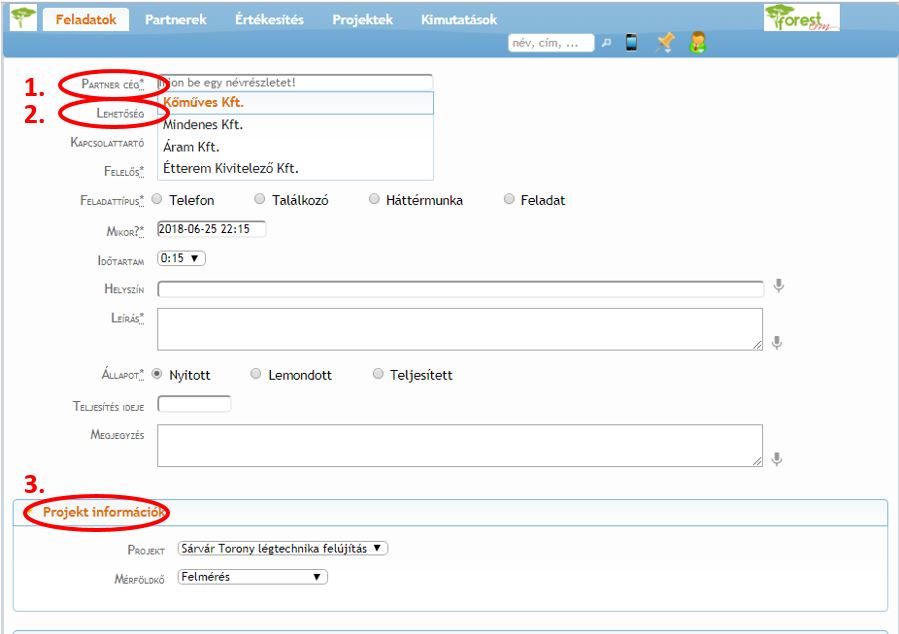Click the pushpin icon in the header
The width and height of the screenshot is (899, 634).
[664, 42]
